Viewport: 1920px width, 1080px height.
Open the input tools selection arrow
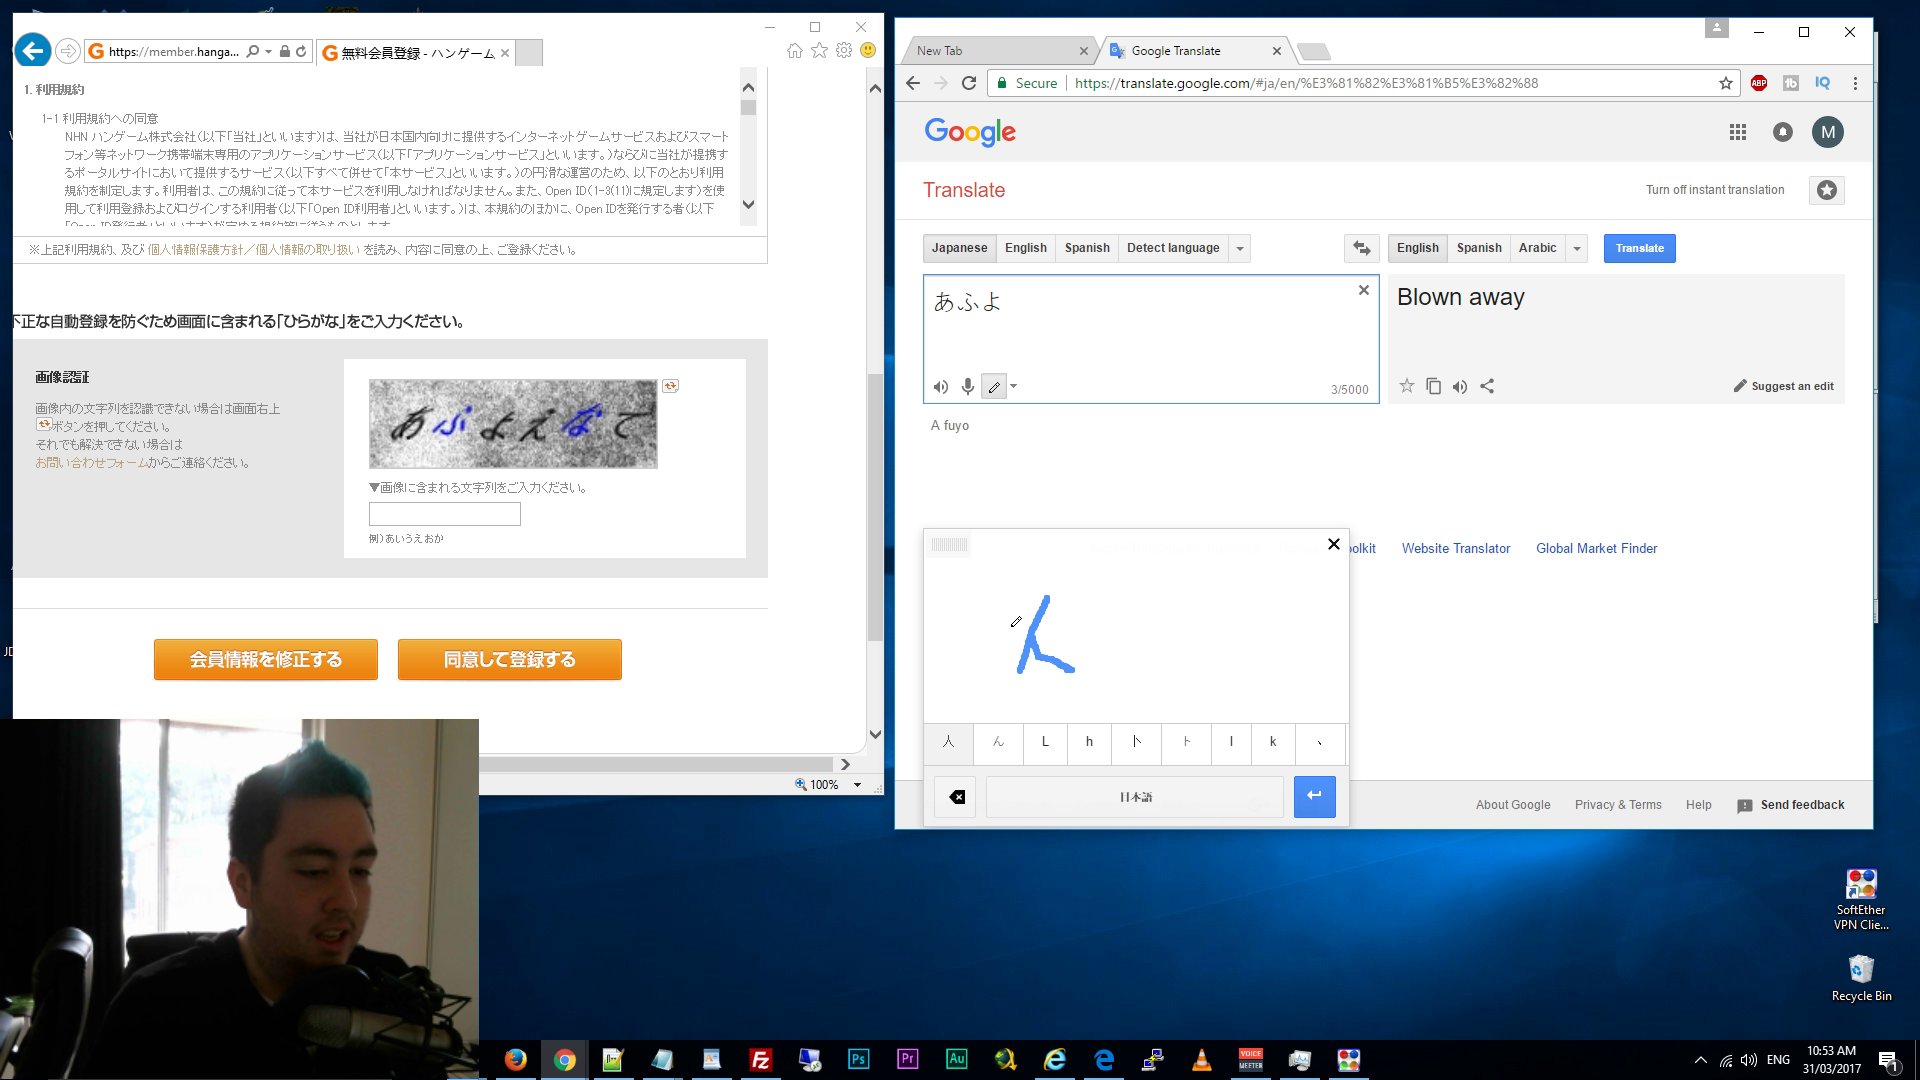pos(1013,387)
